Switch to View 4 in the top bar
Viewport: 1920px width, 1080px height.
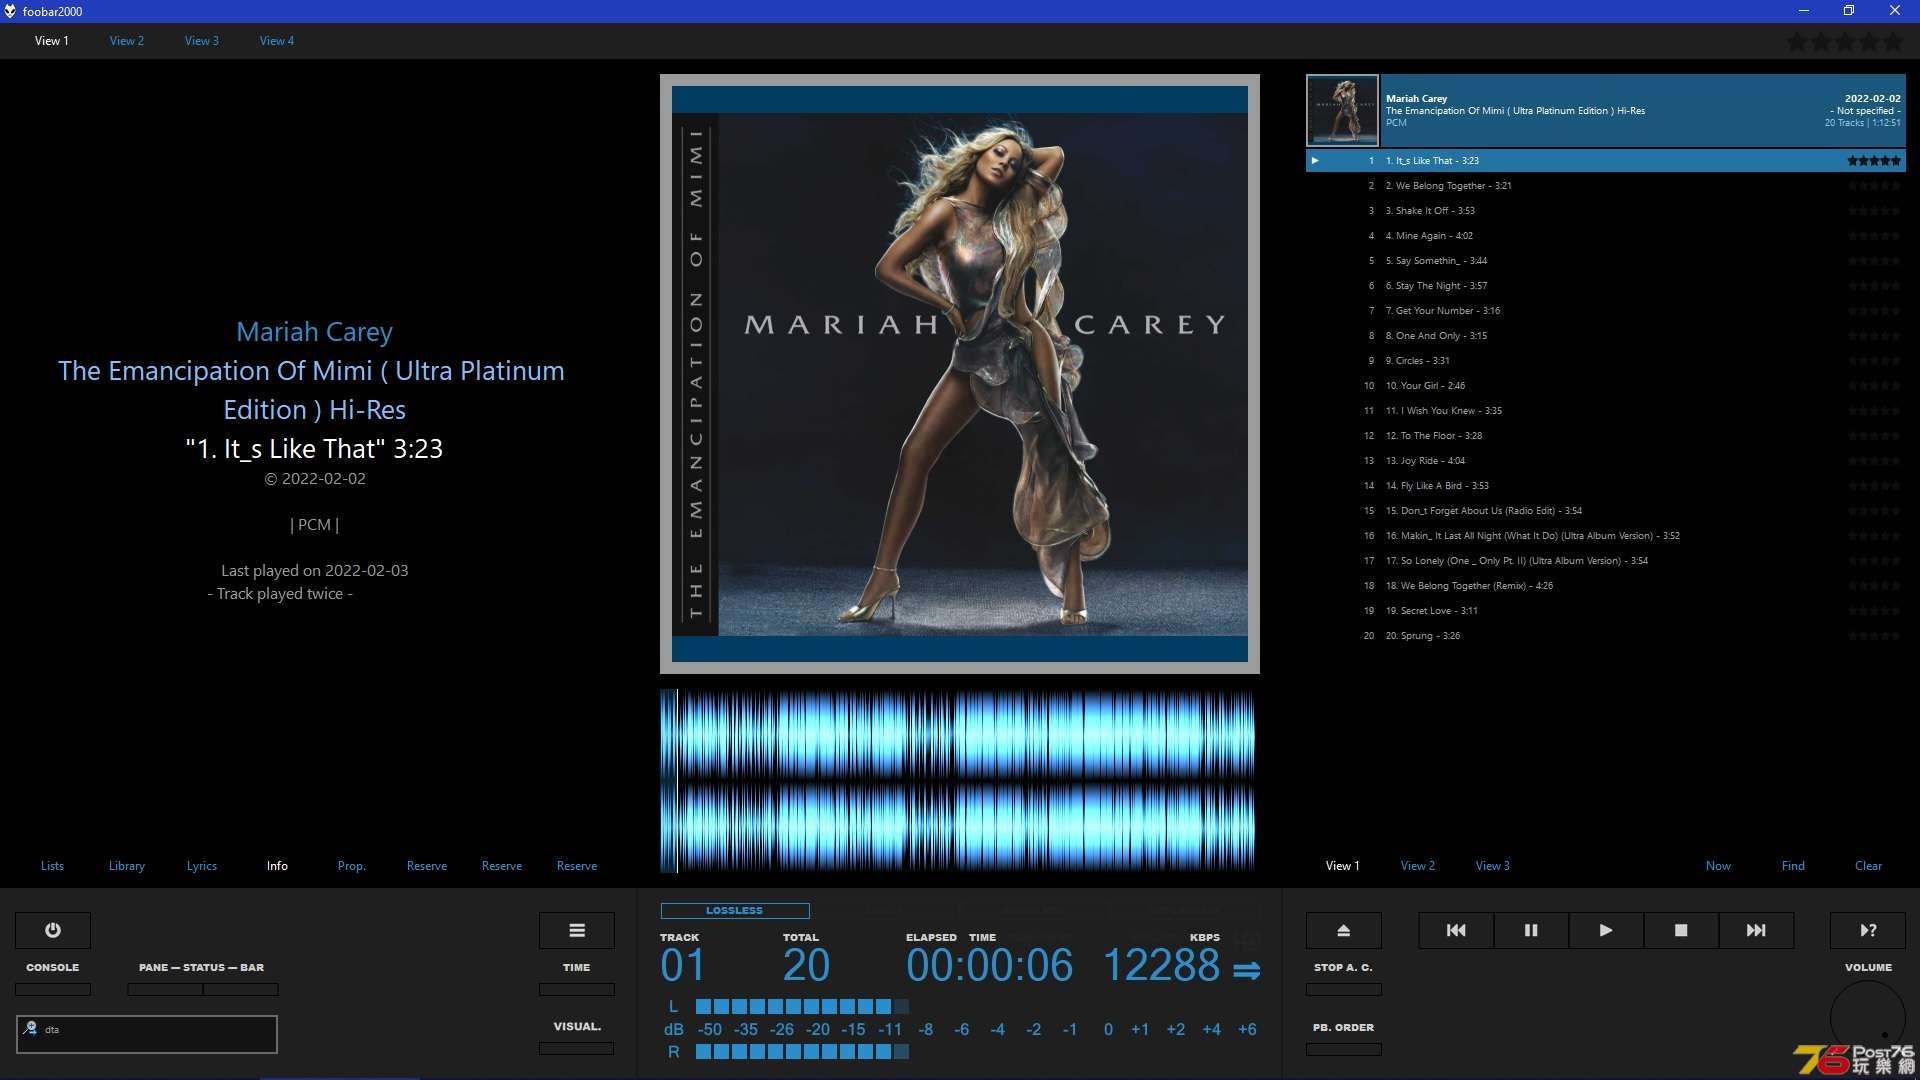coord(277,41)
